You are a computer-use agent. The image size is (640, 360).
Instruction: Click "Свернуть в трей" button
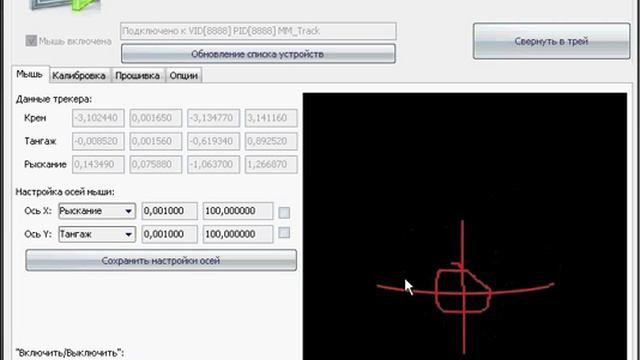tap(551, 41)
